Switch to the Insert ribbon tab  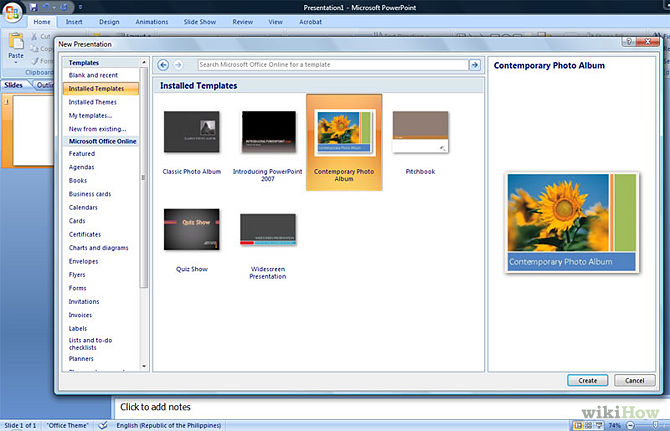point(74,21)
